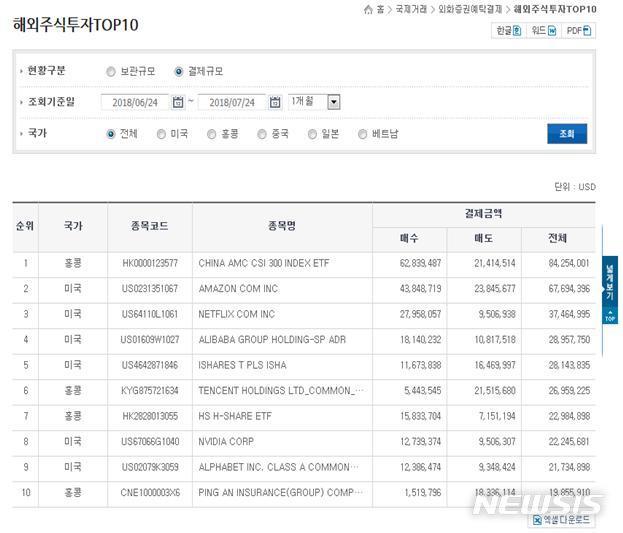Edit the end date field 2018/07/24

pos(232,102)
